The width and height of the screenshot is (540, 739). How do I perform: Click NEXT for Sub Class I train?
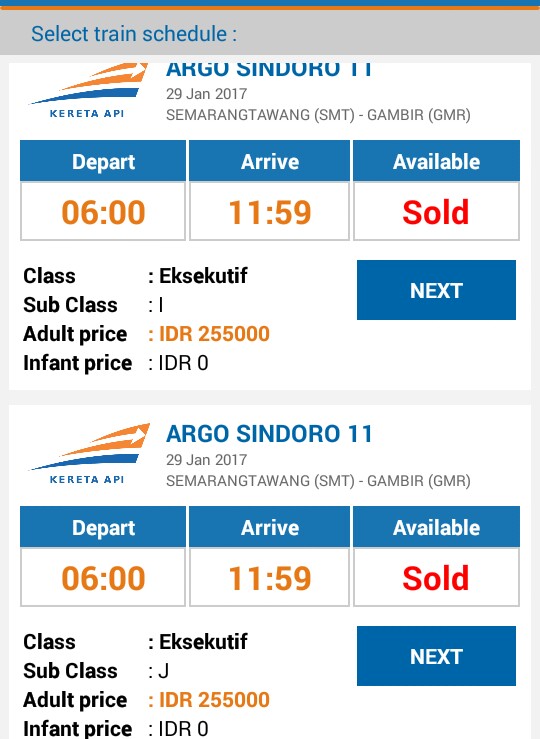[x=436, y=290]
